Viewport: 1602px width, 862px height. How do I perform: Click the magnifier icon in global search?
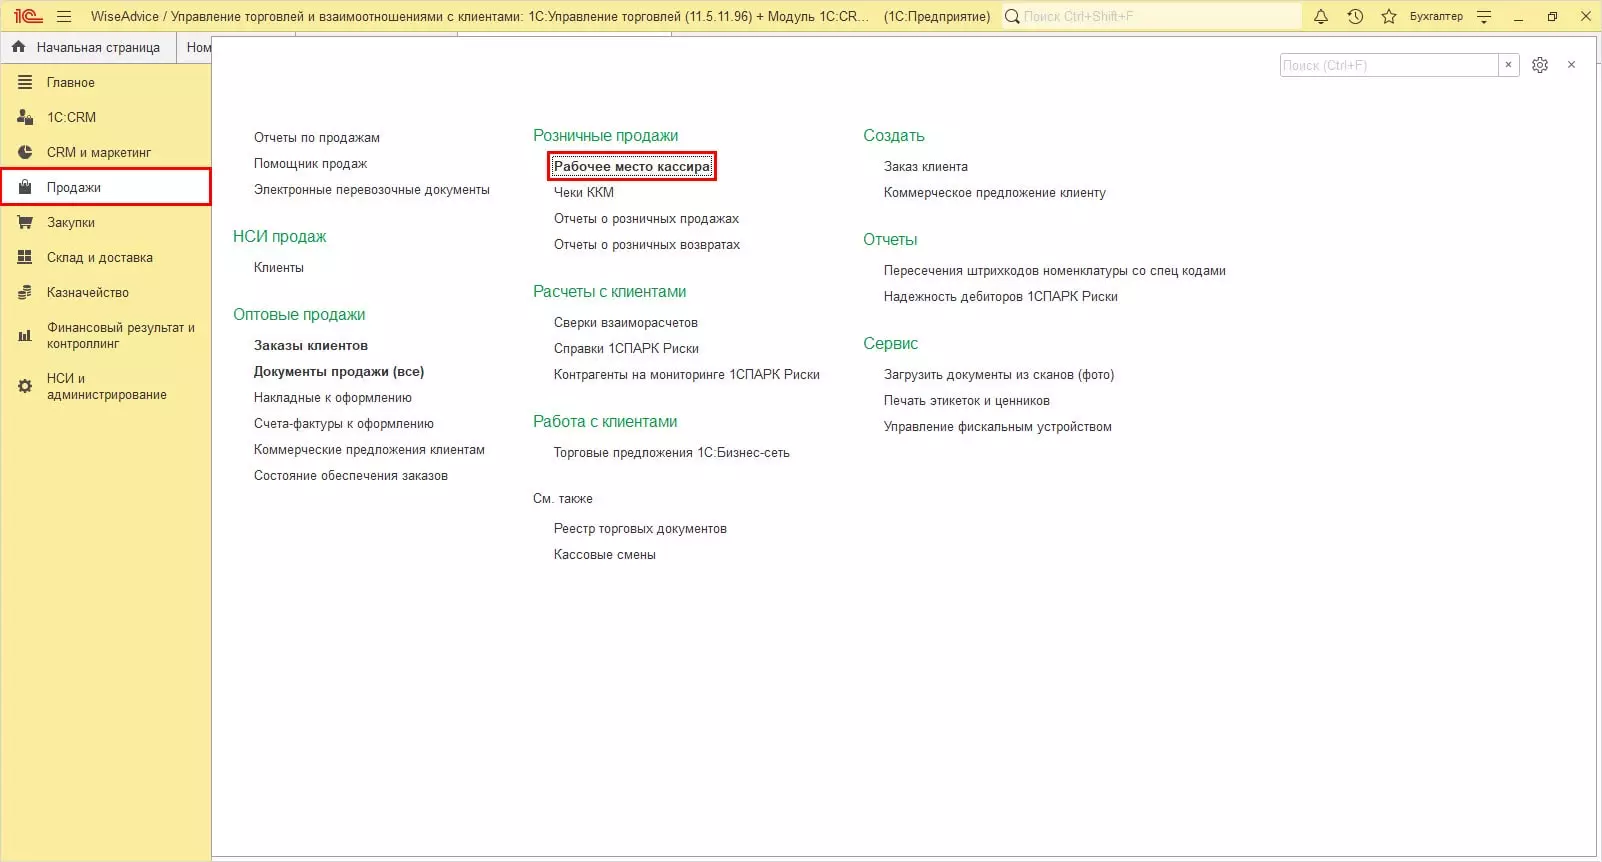click(x=1012, y=16)
